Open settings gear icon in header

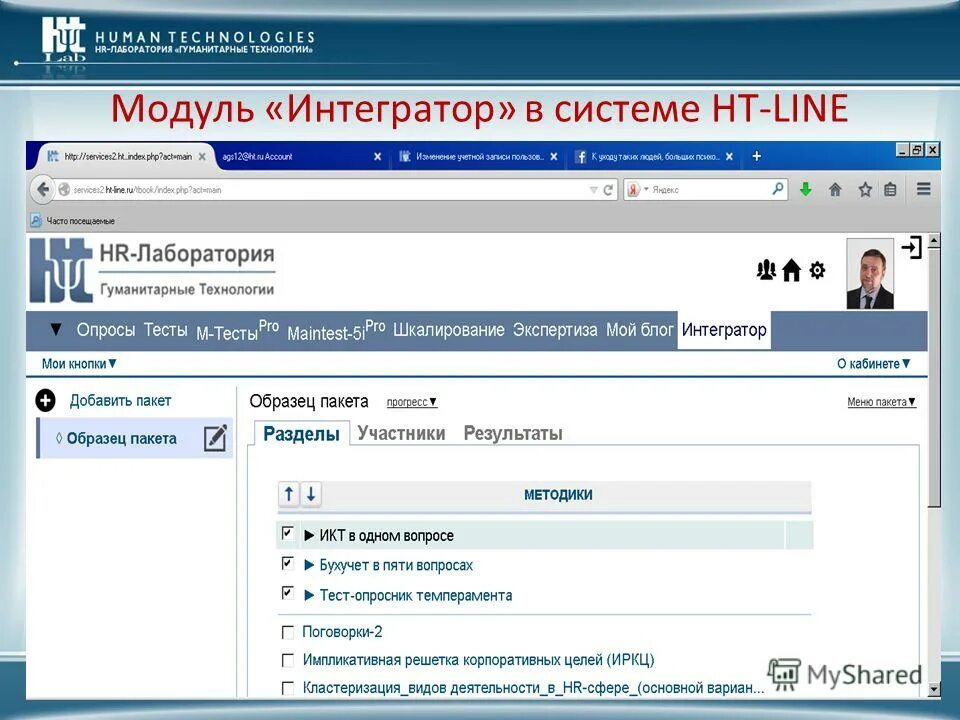[x=817, y=270]
